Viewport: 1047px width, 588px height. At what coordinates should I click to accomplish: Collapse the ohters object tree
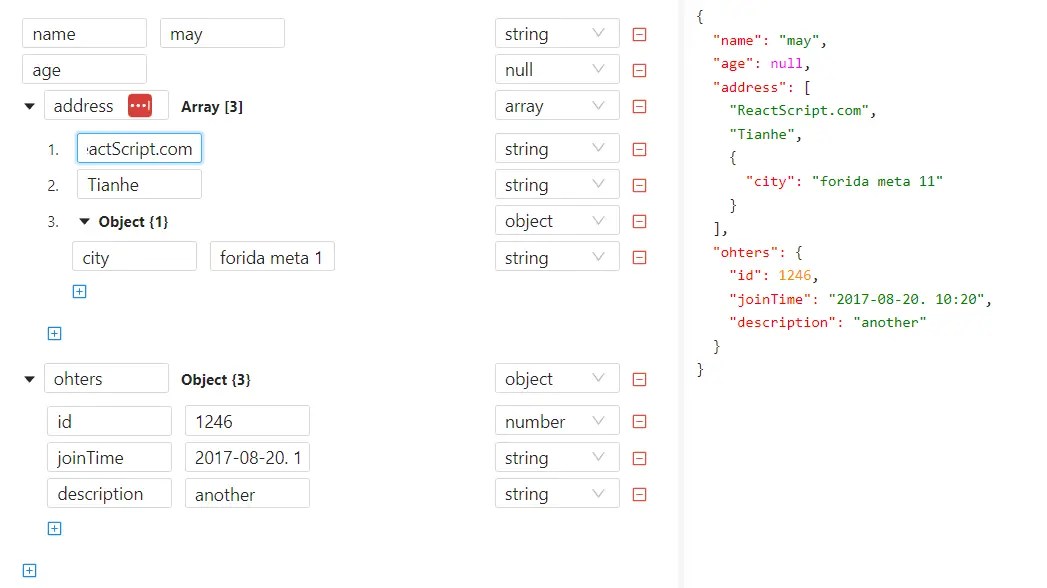tap(29, 378)
